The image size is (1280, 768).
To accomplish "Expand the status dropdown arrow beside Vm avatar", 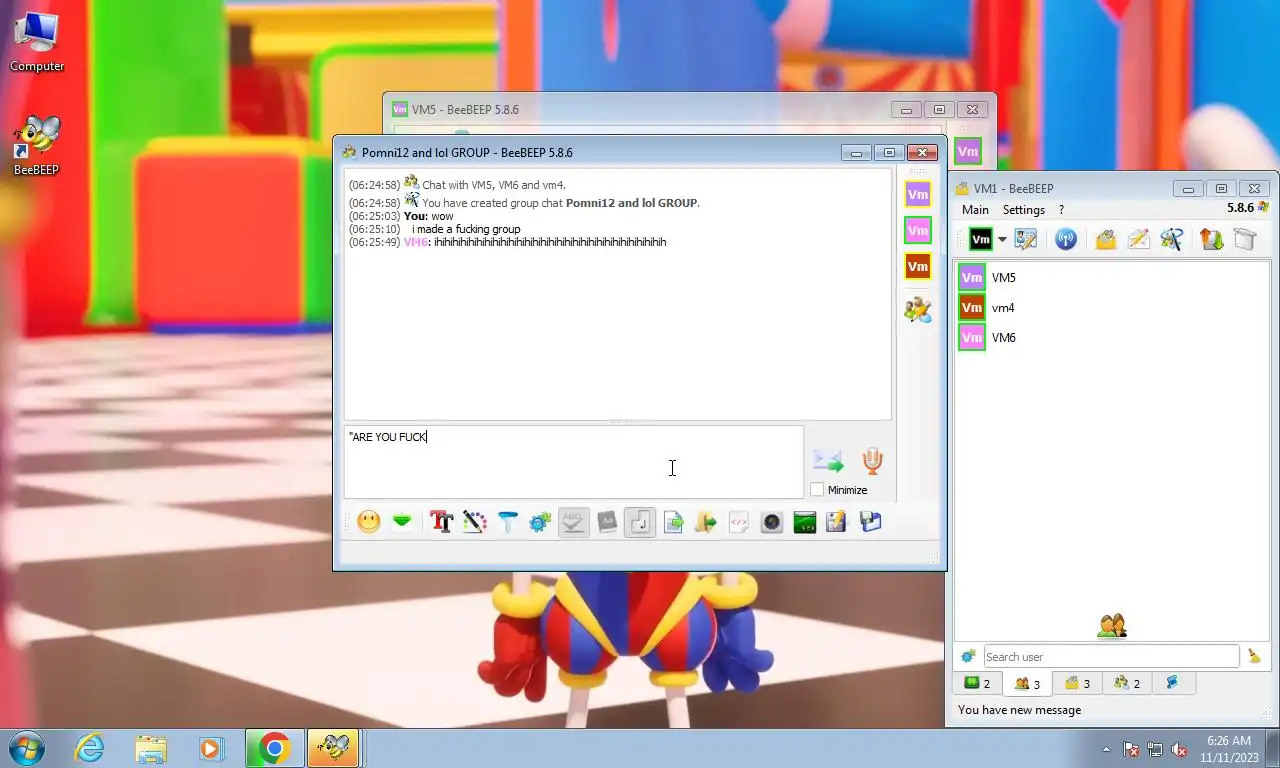I will pos(1002,240).
